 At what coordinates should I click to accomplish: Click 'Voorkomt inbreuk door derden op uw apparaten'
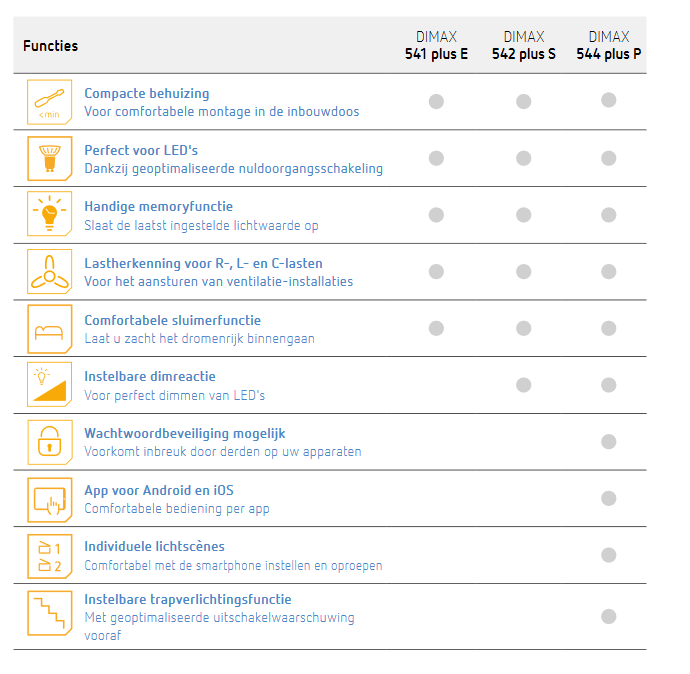[x=223, y=452]
